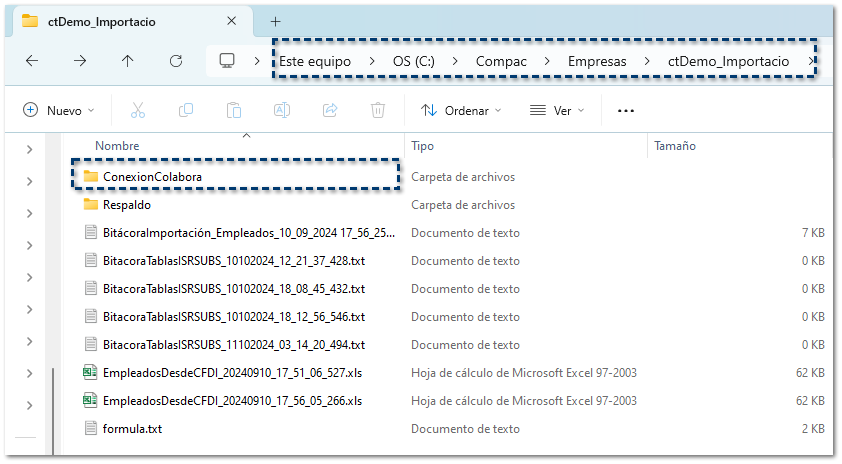
Task: Open the three-dots more options menu
Action: (626, 111)
